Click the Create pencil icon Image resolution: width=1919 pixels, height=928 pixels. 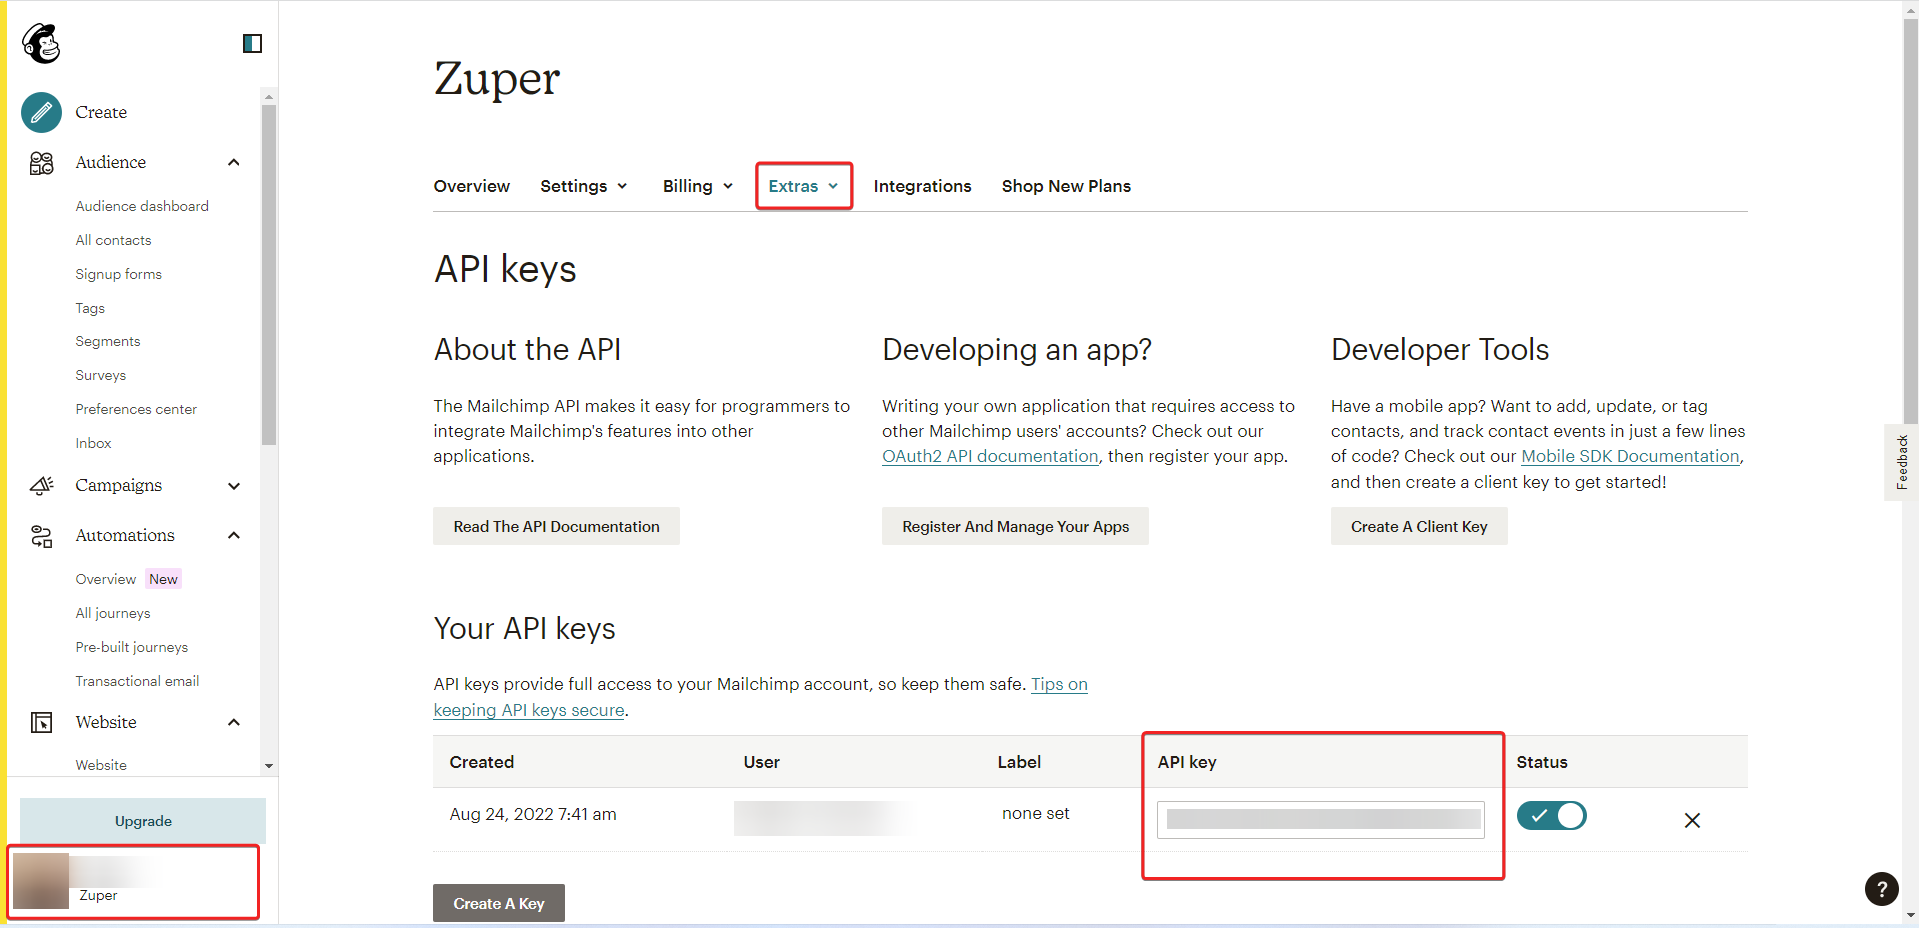point(41,112)
